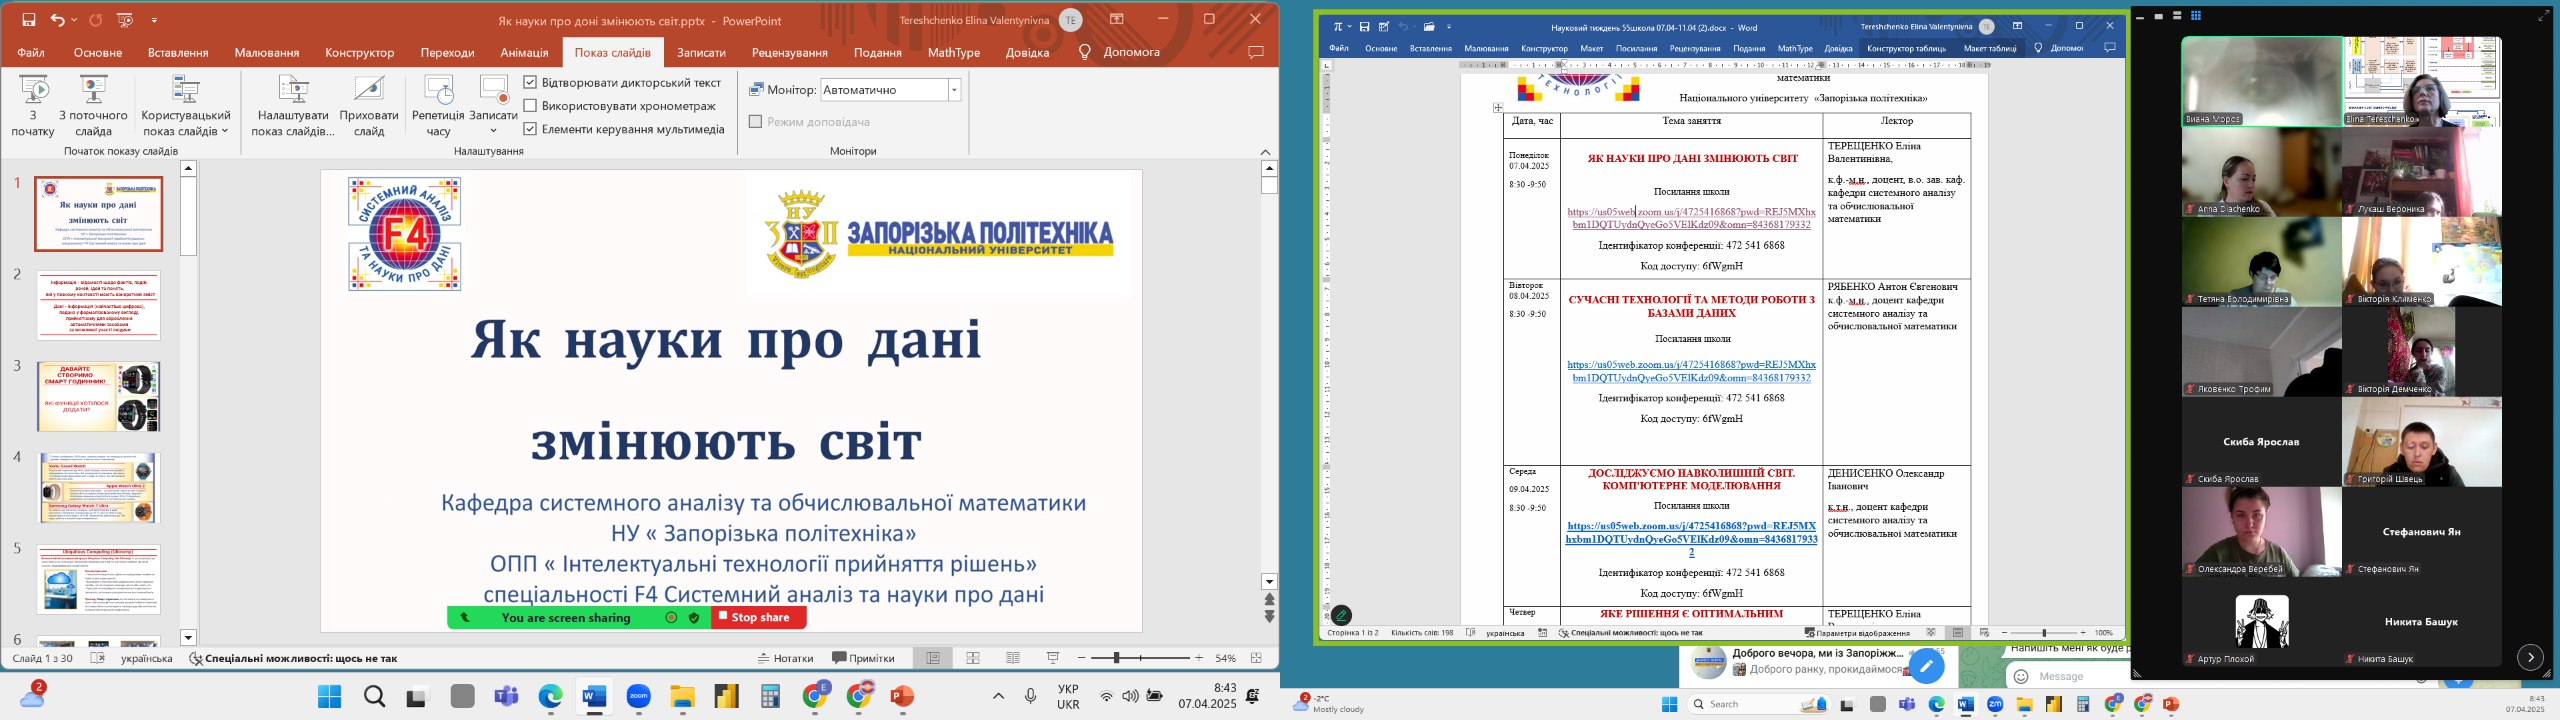Image resolution: width=2560 pixels, height=720 pixels.
Task: Select slide 3 thumbnail in slide panel
Action: (x=98, y=397)
